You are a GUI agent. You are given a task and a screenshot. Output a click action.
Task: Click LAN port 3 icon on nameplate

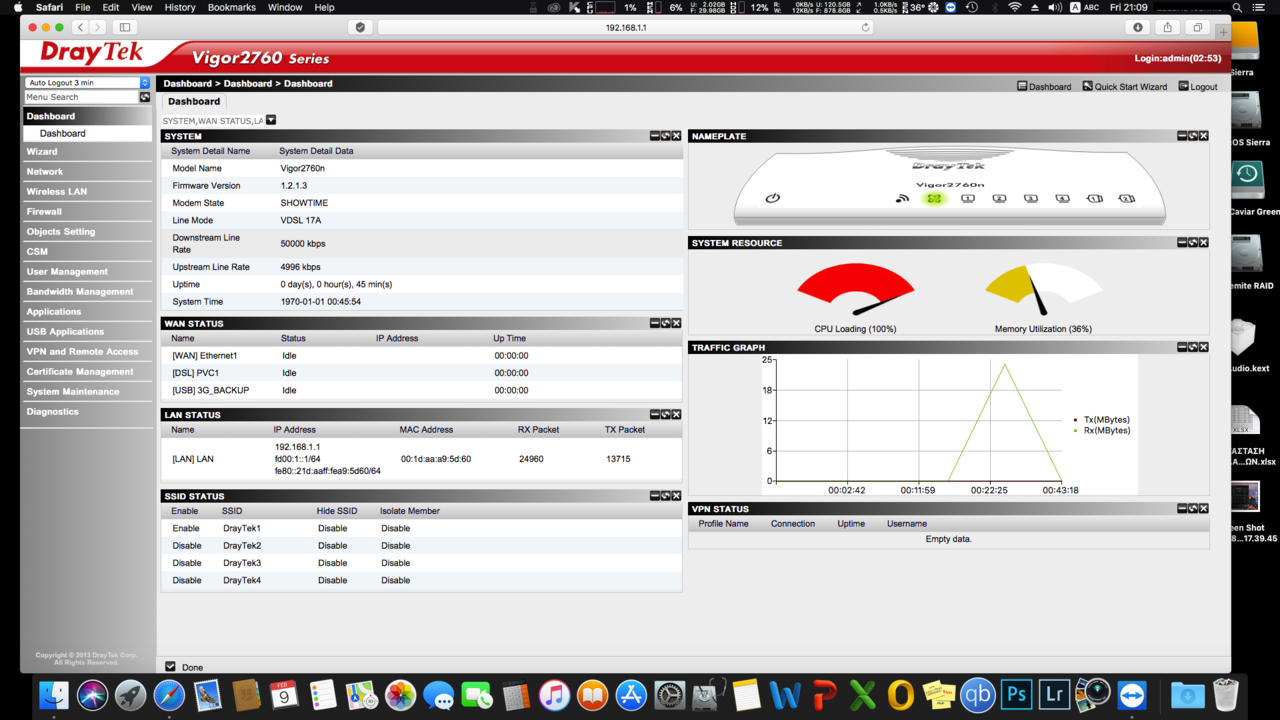pos(1031,198)
